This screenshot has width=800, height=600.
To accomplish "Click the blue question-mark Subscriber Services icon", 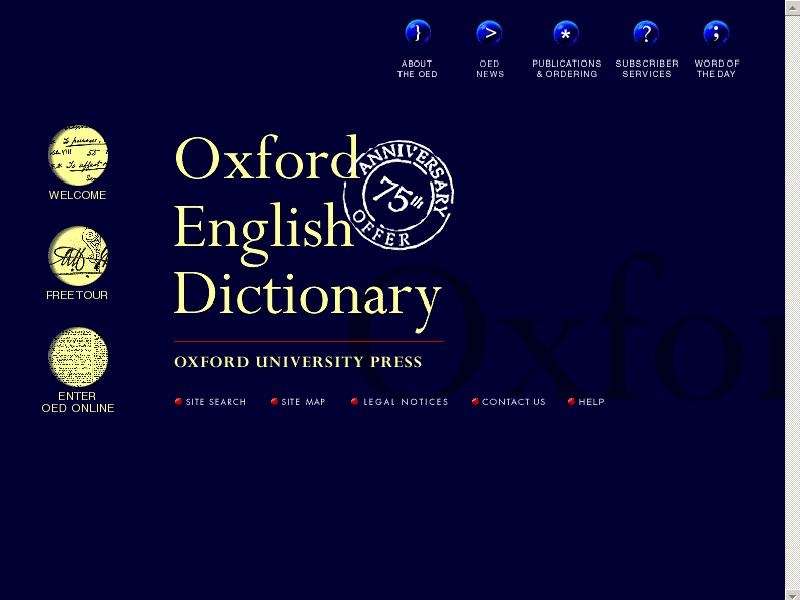I will click(646, 33).
